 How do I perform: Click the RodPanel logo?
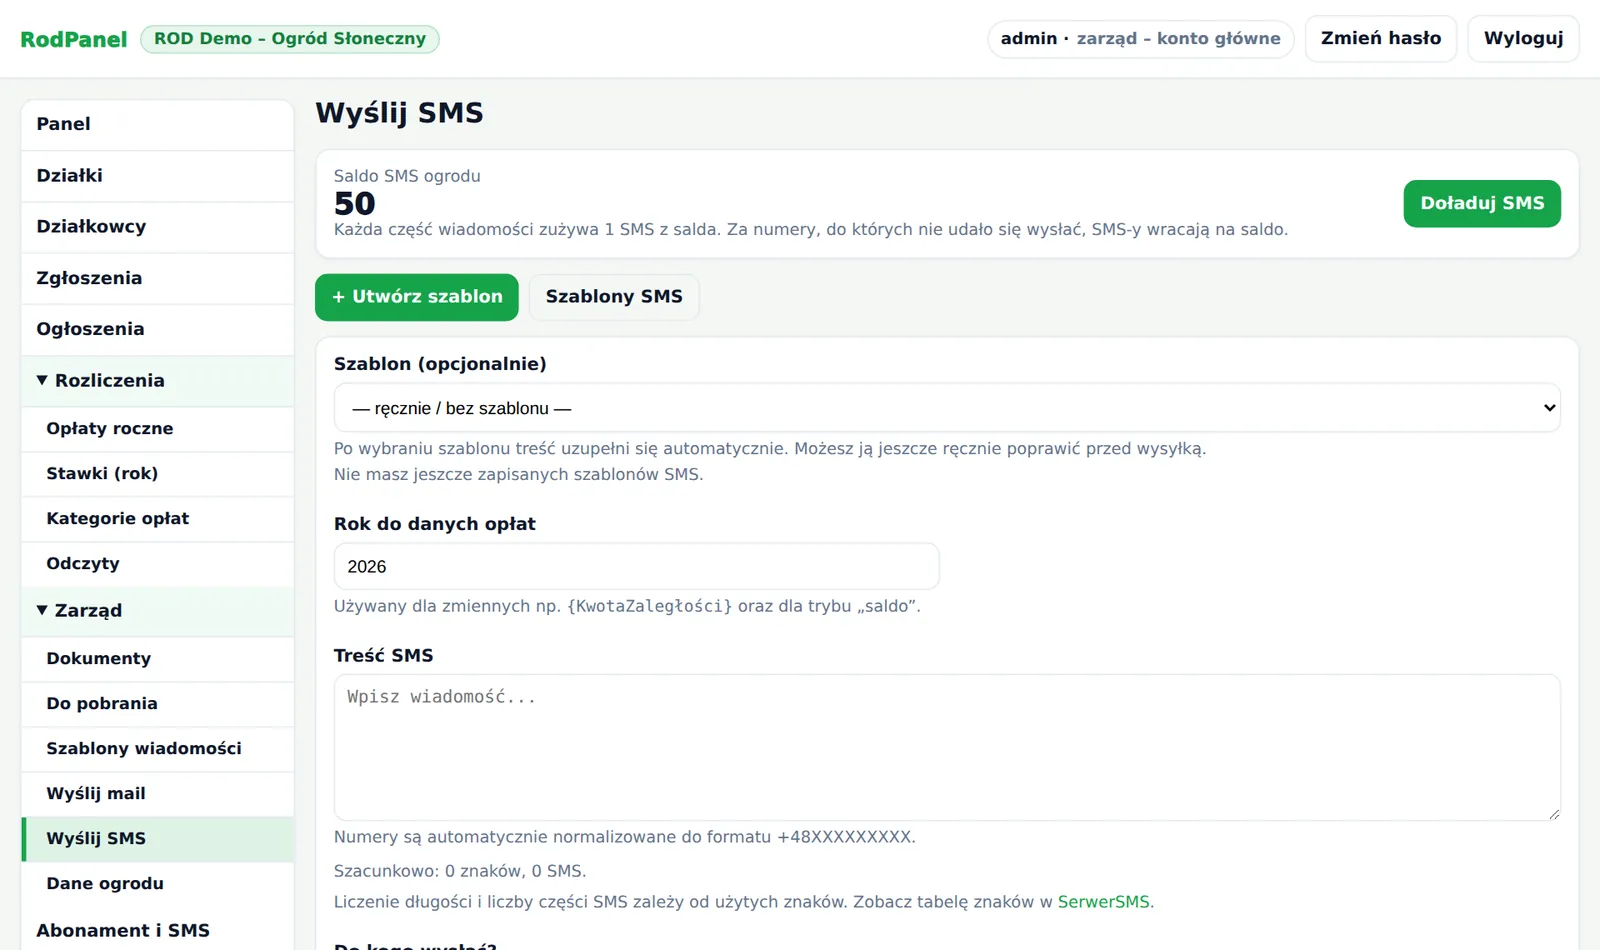coord(74,39)
